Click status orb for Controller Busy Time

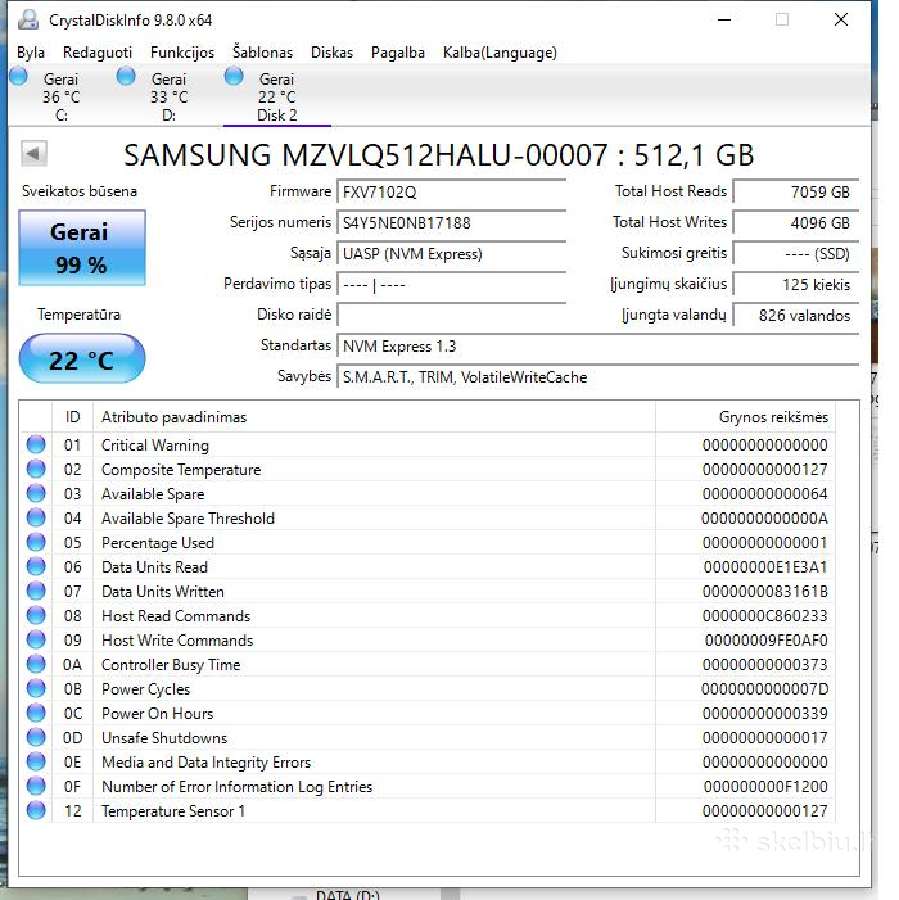tap(36, 664)
